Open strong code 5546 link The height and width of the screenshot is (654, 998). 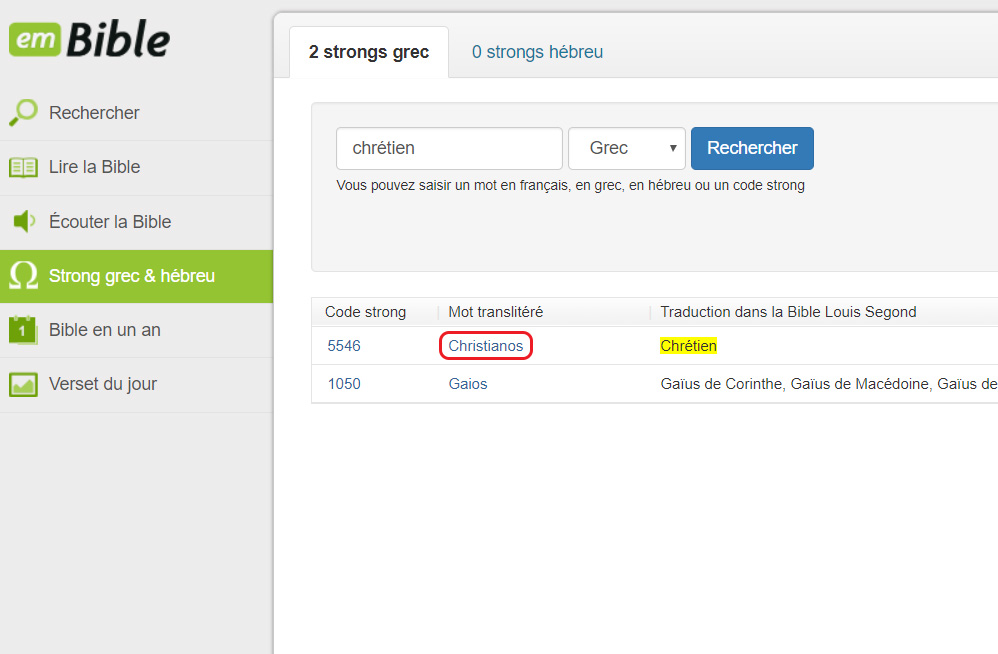pyautogui.click(x=344, y=346)
